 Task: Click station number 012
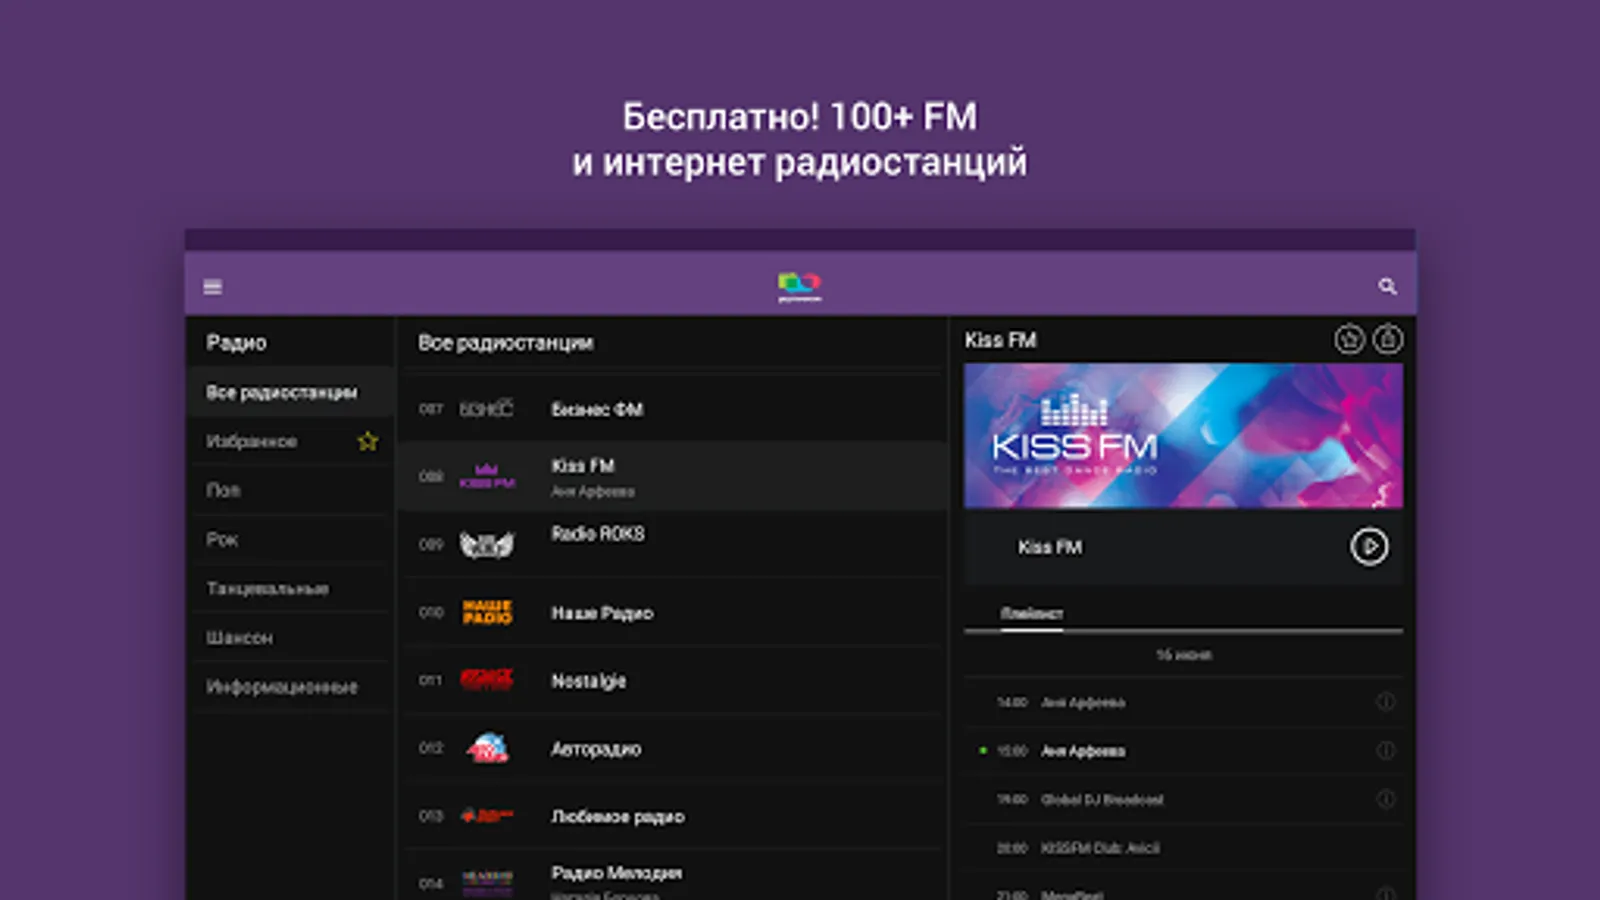point(431,748)
